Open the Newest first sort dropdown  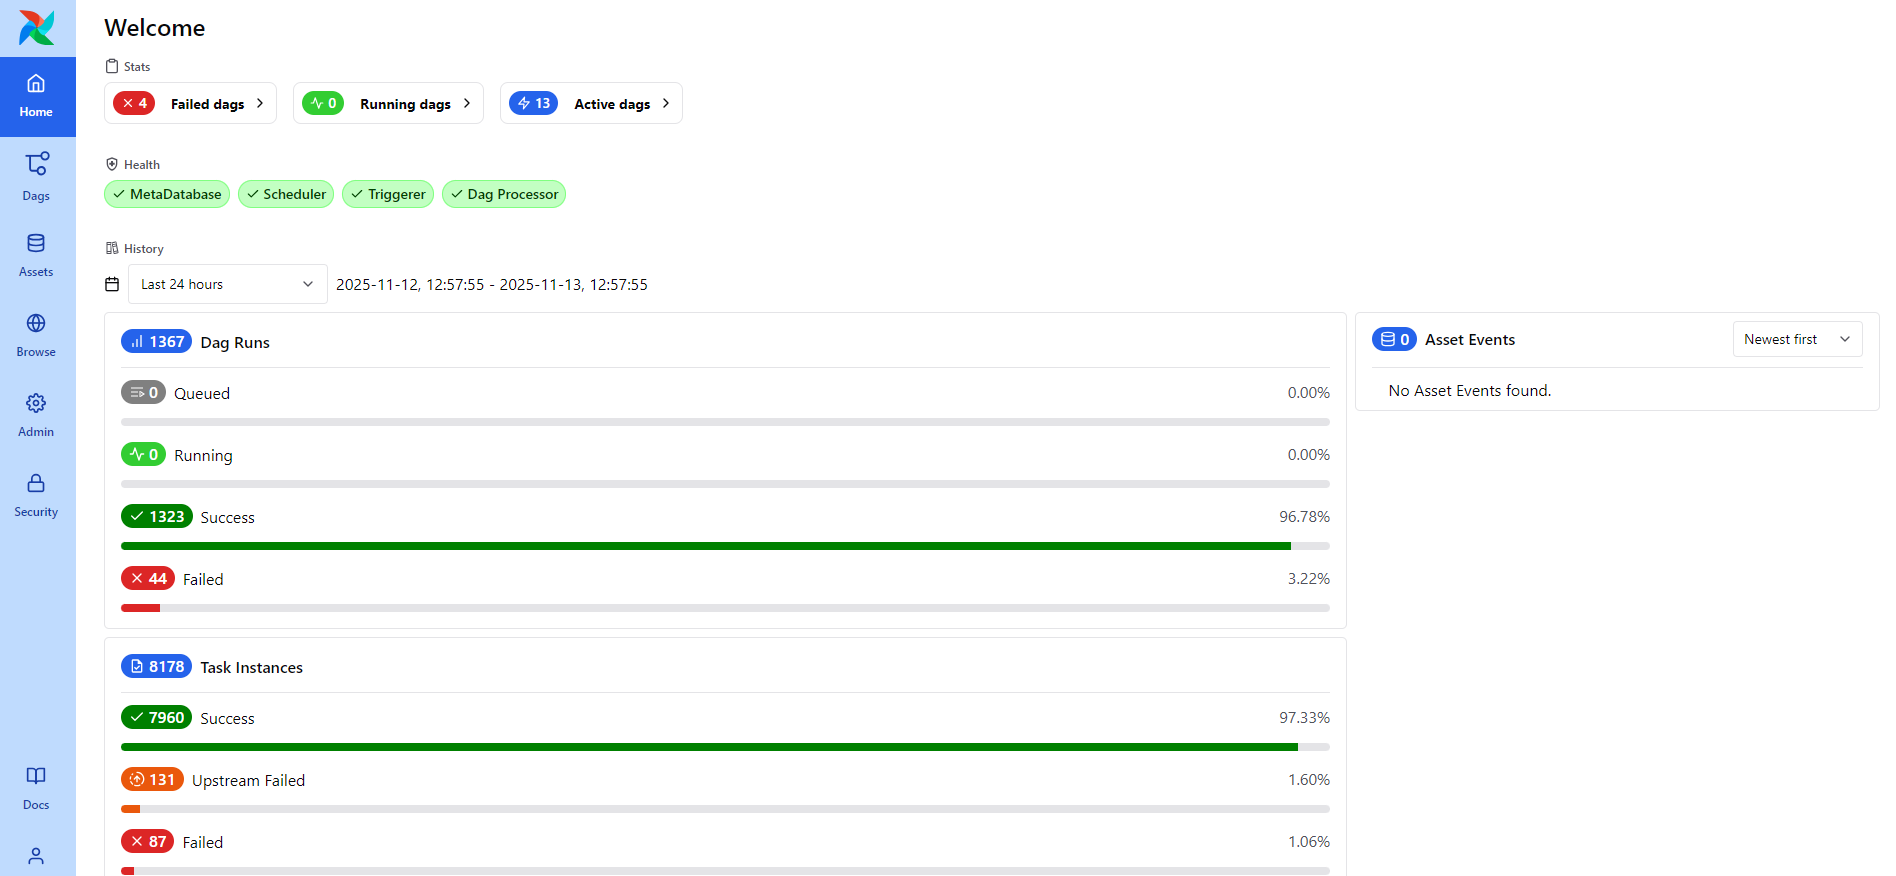tap(1796, 340)
